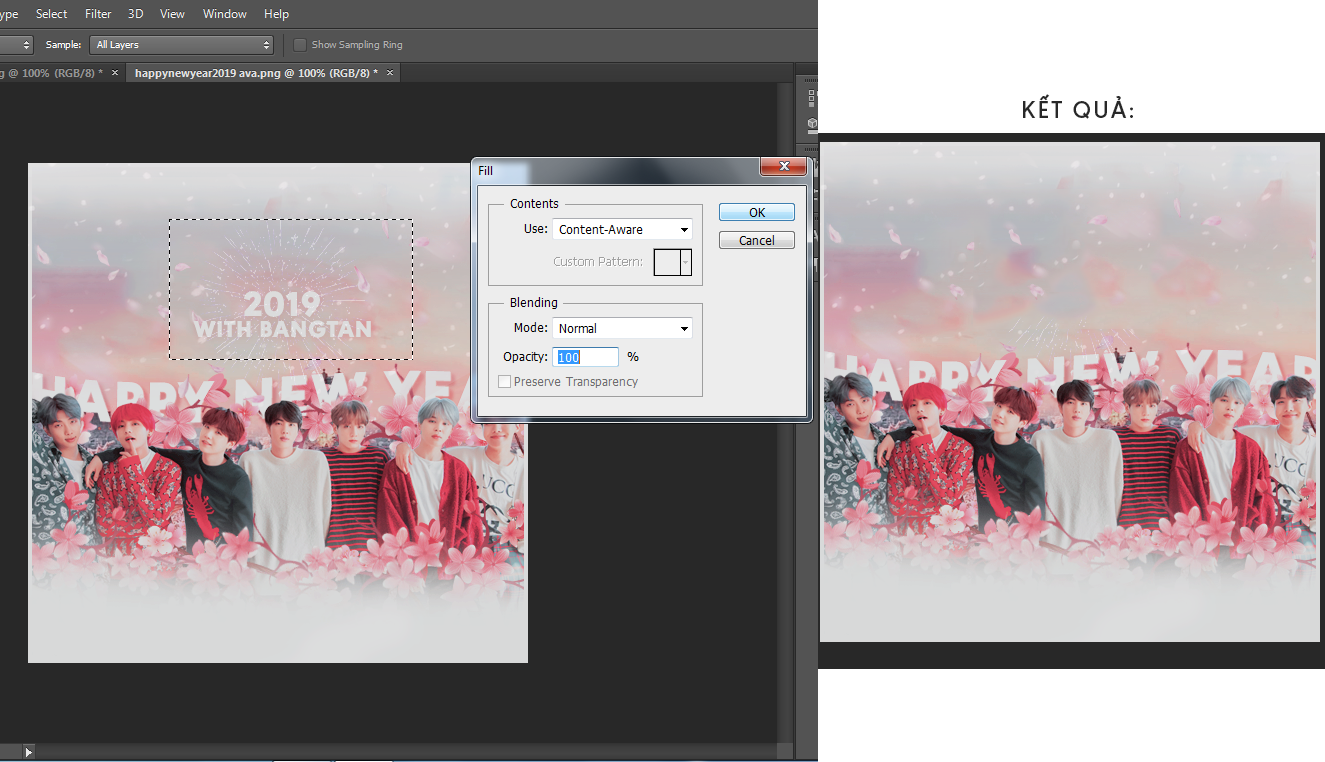Click the Opacity value field
This screenshot has height=762, width=1325.
coord(586,357)
